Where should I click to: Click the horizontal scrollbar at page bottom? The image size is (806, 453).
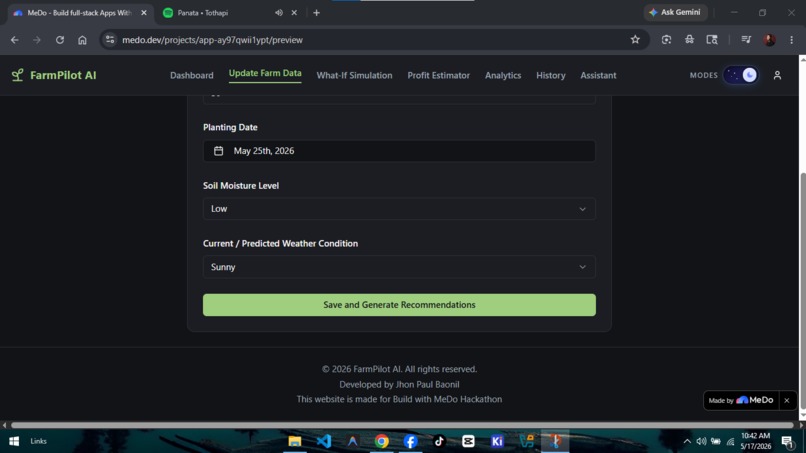[x=402, y=425]
